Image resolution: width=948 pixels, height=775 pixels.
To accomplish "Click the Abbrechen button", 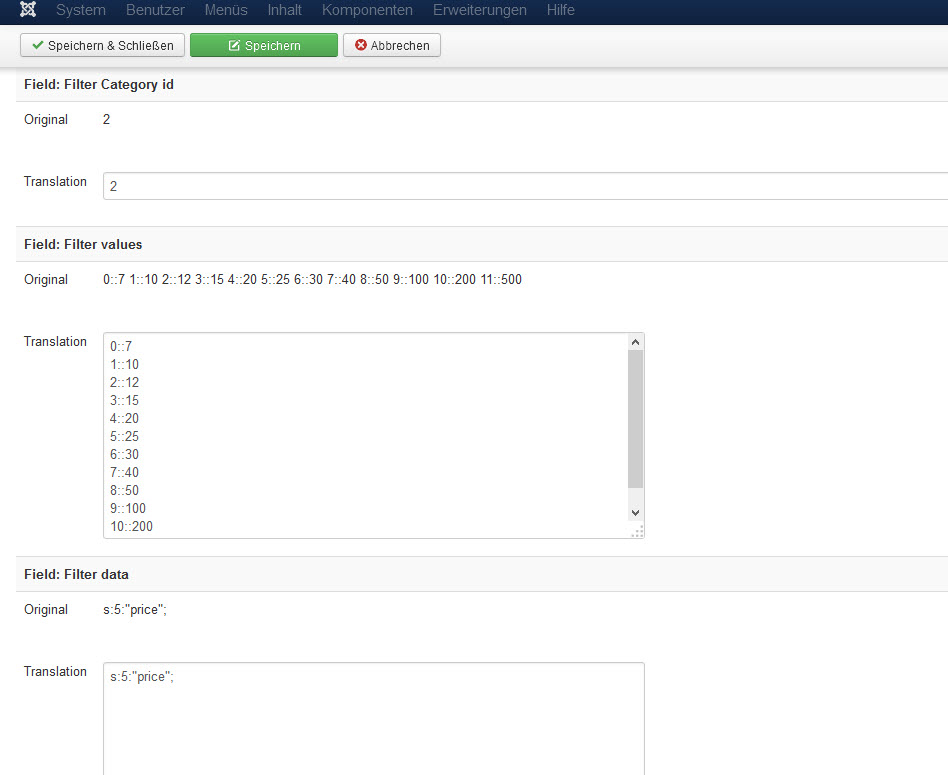I will (392, 45).
